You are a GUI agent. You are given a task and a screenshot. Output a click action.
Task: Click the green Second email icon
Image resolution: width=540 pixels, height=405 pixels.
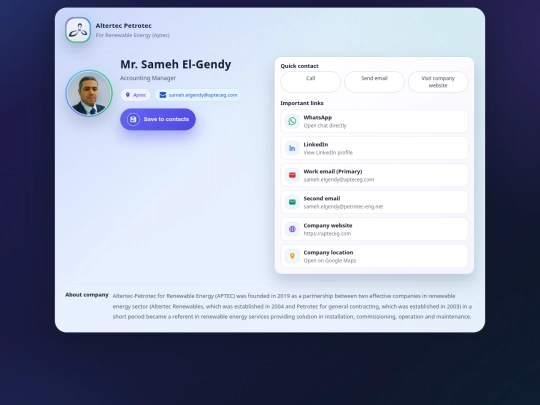tap(292, 202)
